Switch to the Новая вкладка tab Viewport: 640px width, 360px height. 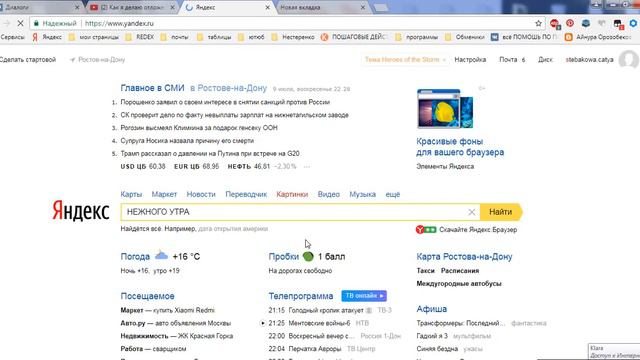point(318,7)
